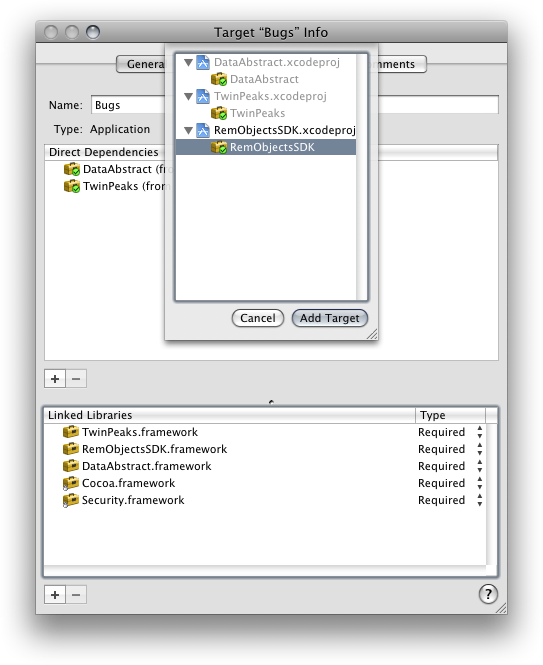This screenshot has width=543, height=665.
Task: Click the target list vertical scrollbar in sheet
Action: click(x=361, y=177)
